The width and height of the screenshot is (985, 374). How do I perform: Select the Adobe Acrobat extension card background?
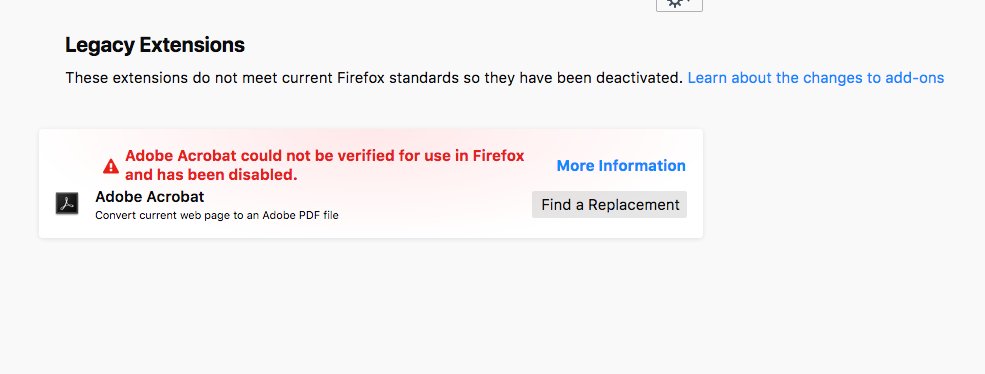pos(371,184)
